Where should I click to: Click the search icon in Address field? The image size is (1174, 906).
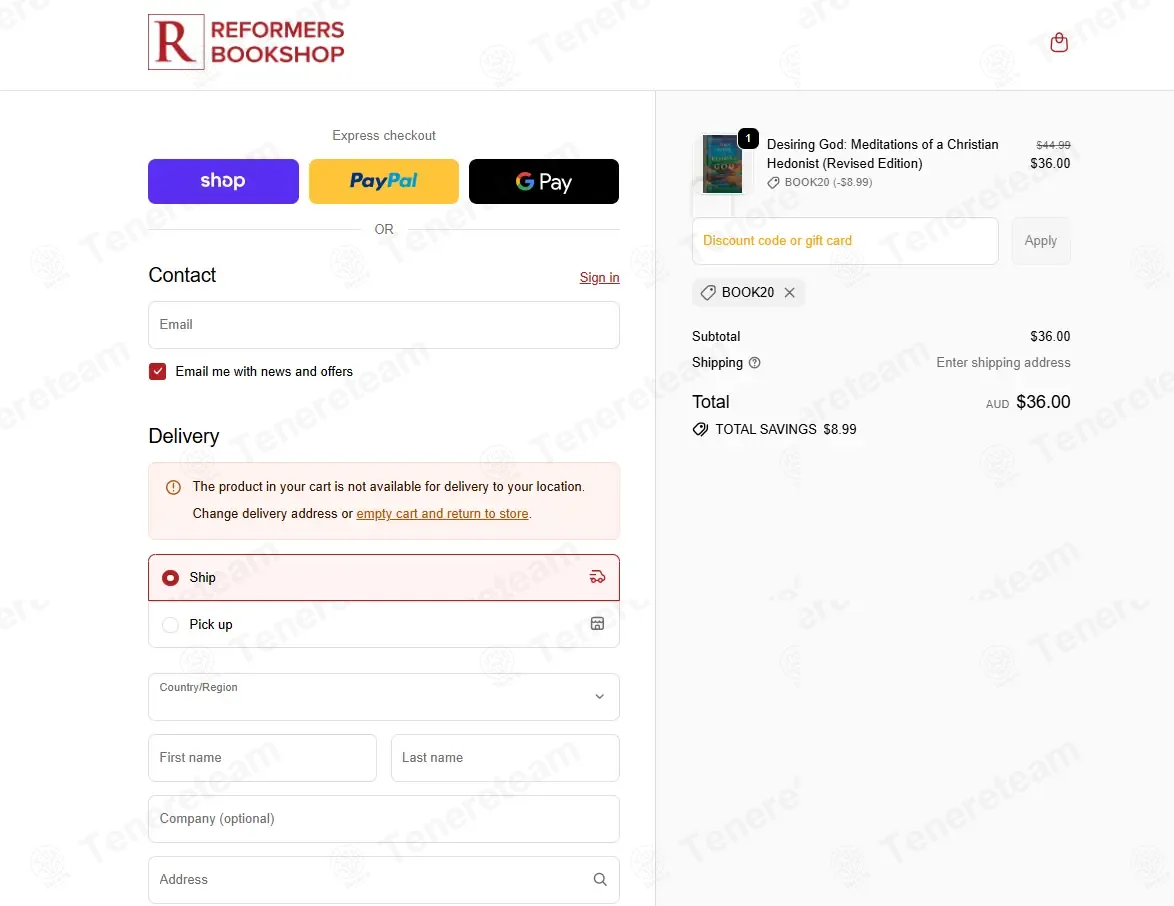[600, 879]
